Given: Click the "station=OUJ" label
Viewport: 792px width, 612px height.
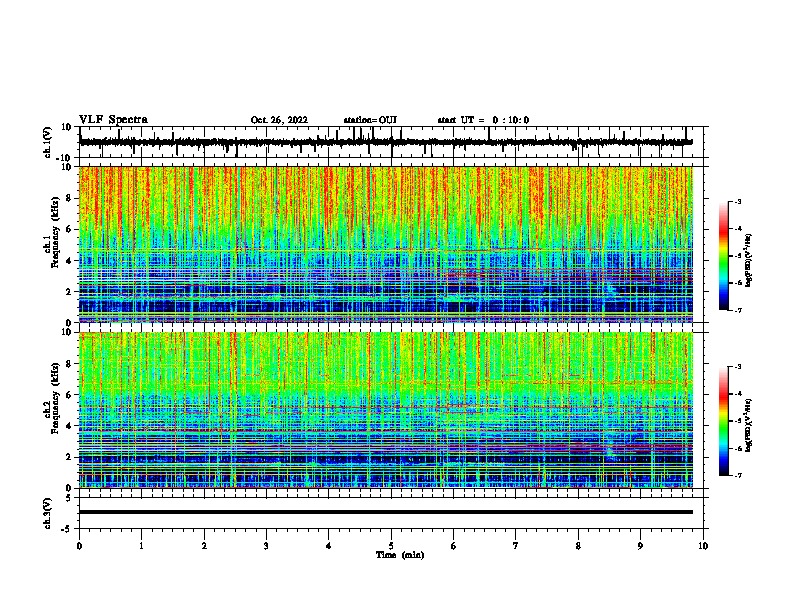Looking at the screenshot, I should click(370, 120).
